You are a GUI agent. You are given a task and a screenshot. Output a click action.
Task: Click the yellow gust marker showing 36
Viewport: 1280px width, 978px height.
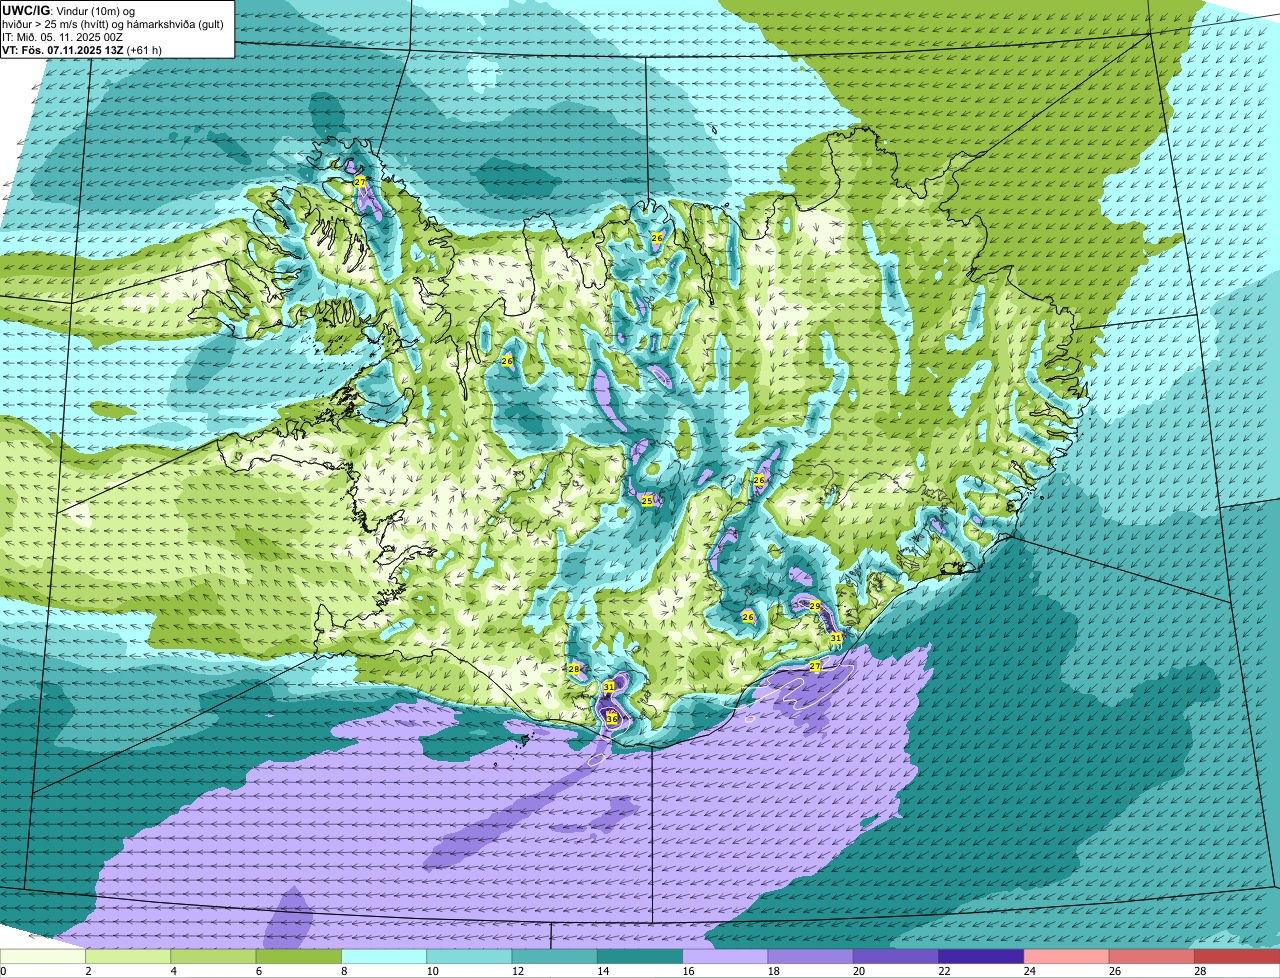click(x=612, y=718)
